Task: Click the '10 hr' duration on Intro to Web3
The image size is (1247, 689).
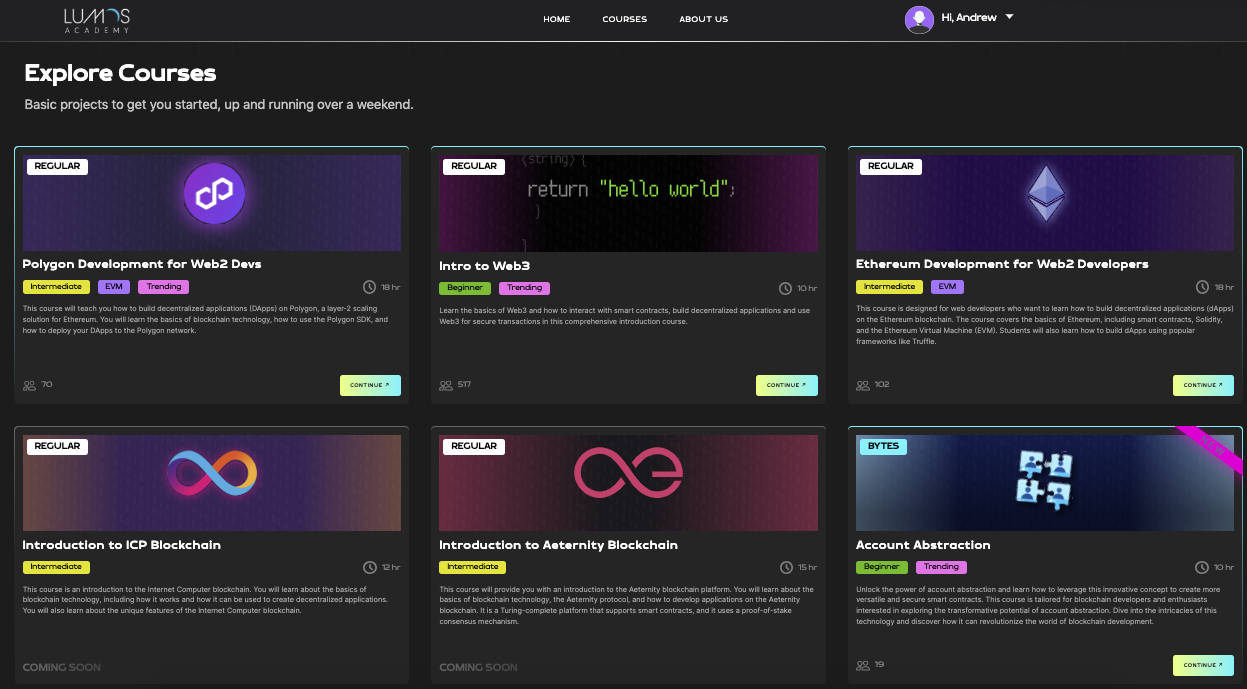Action: pos(807,289)
